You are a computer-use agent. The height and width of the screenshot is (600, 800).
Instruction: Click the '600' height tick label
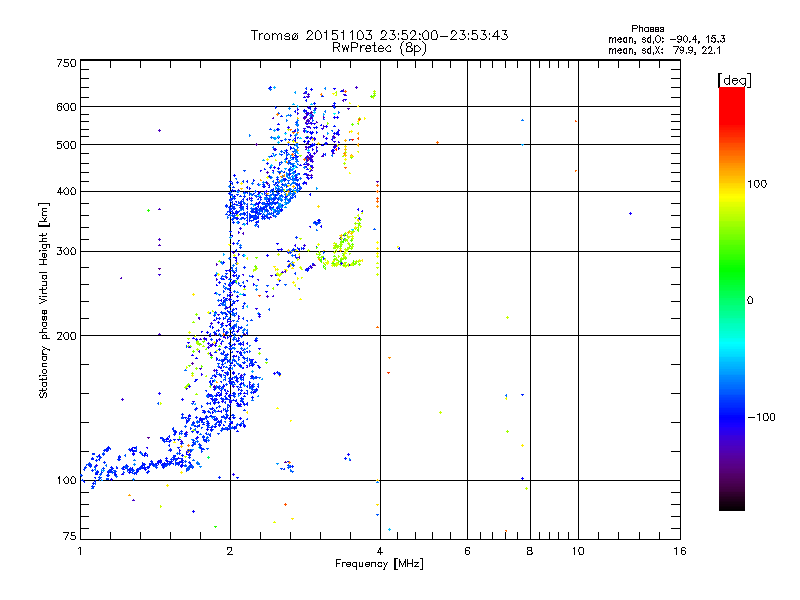point(66,107)
